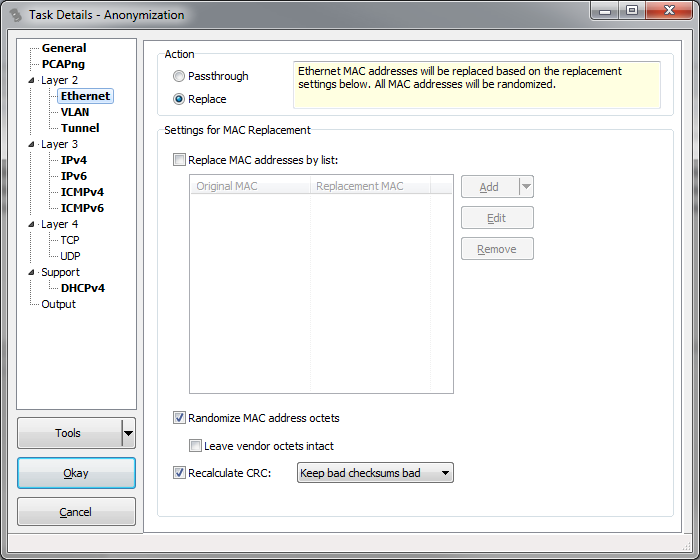Open the Tools button dropdown arrow
700x560 pixels.
[129, 433]
